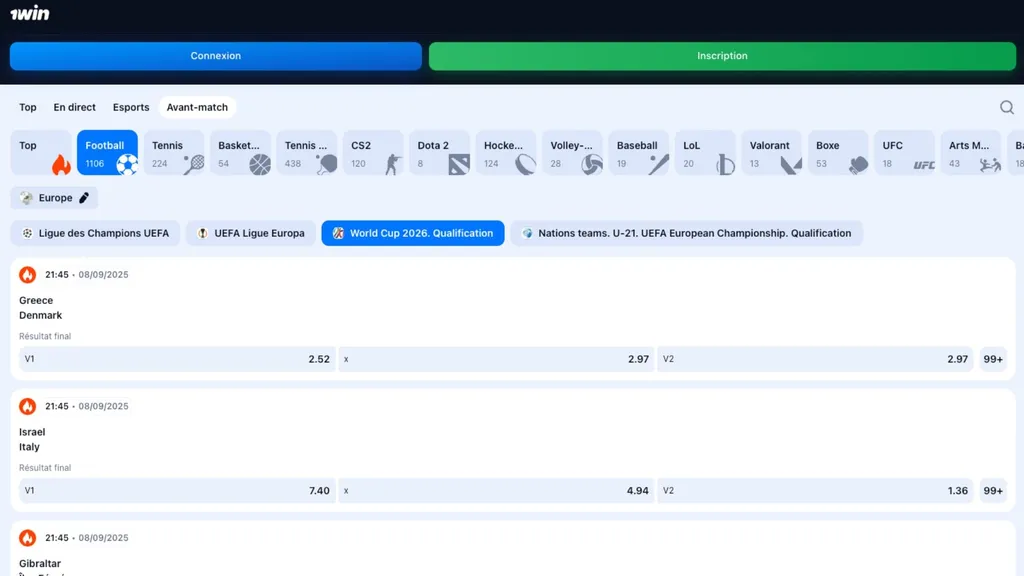Pick the Baseball sport tile

638,153
